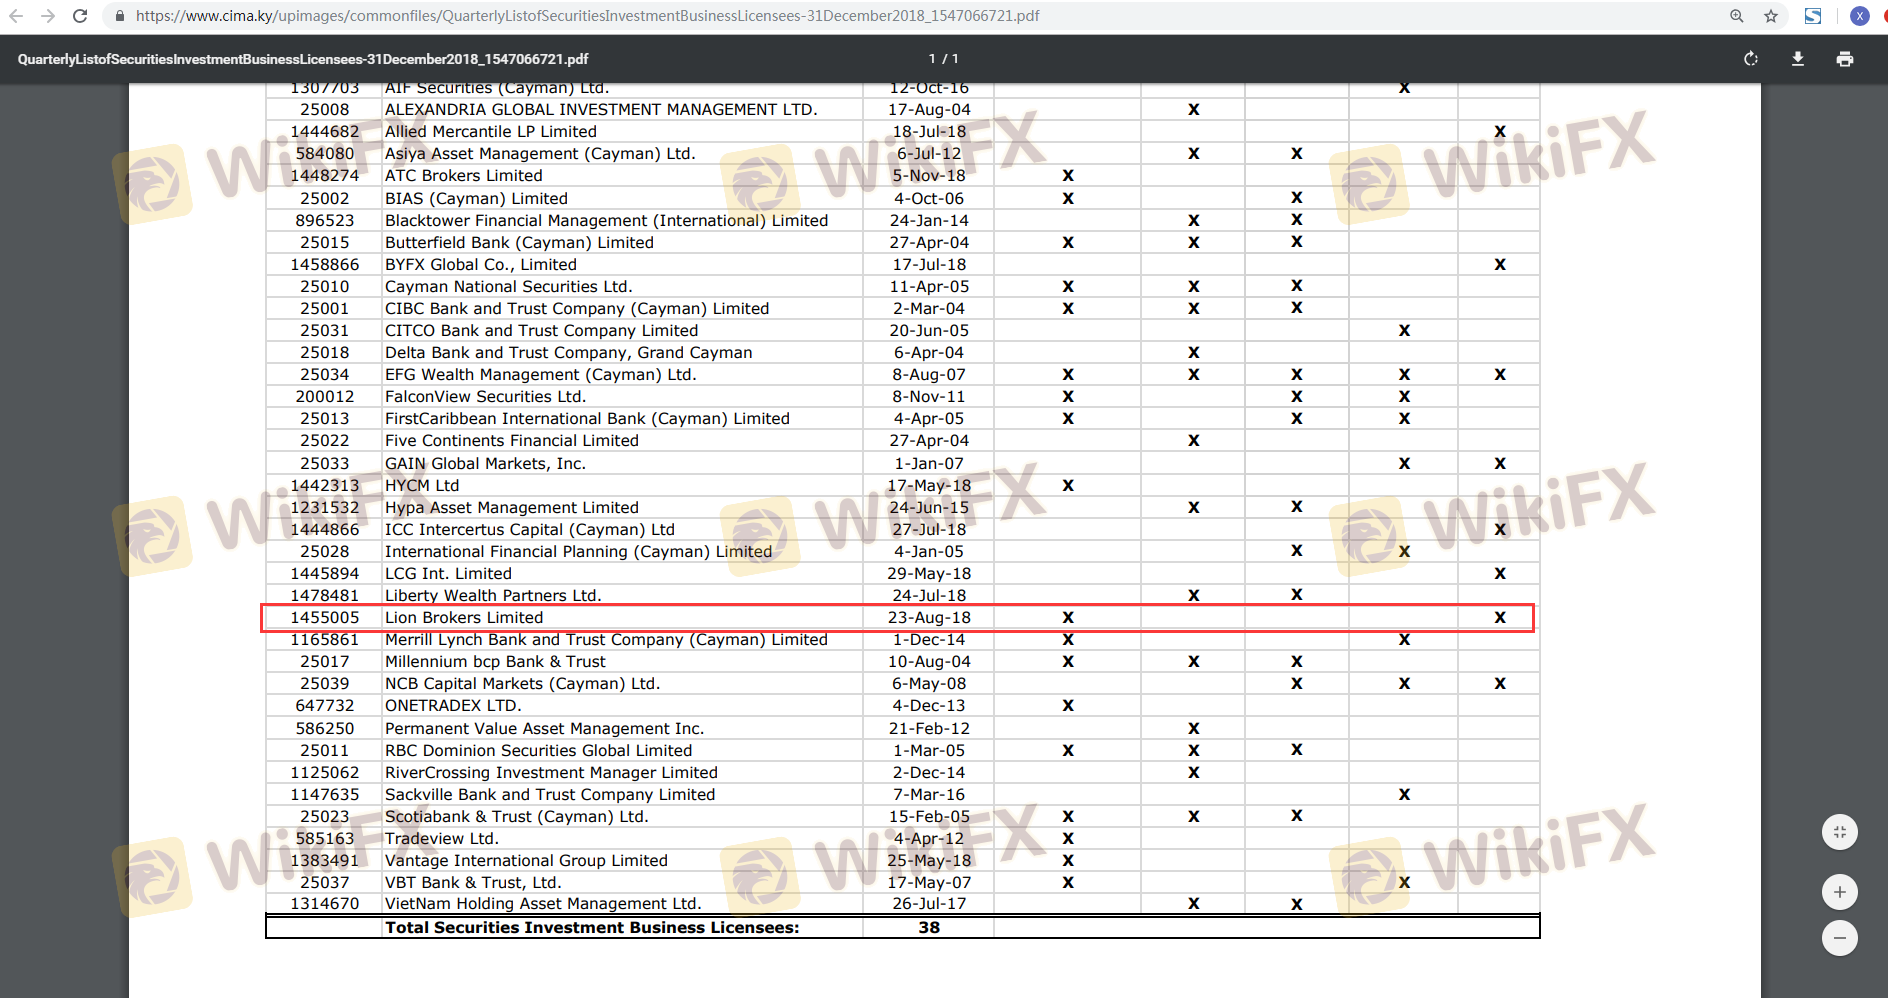Click 'BYFX Global Co., Limited'
The height and width of the screenshot is (998, 1888).
point(481,265)
